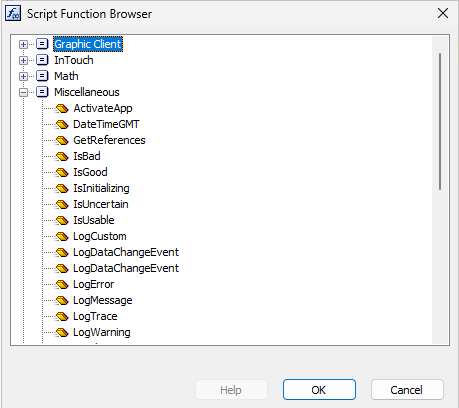Expand the InTouch category node
459x408 pixels.
[23, 60]
